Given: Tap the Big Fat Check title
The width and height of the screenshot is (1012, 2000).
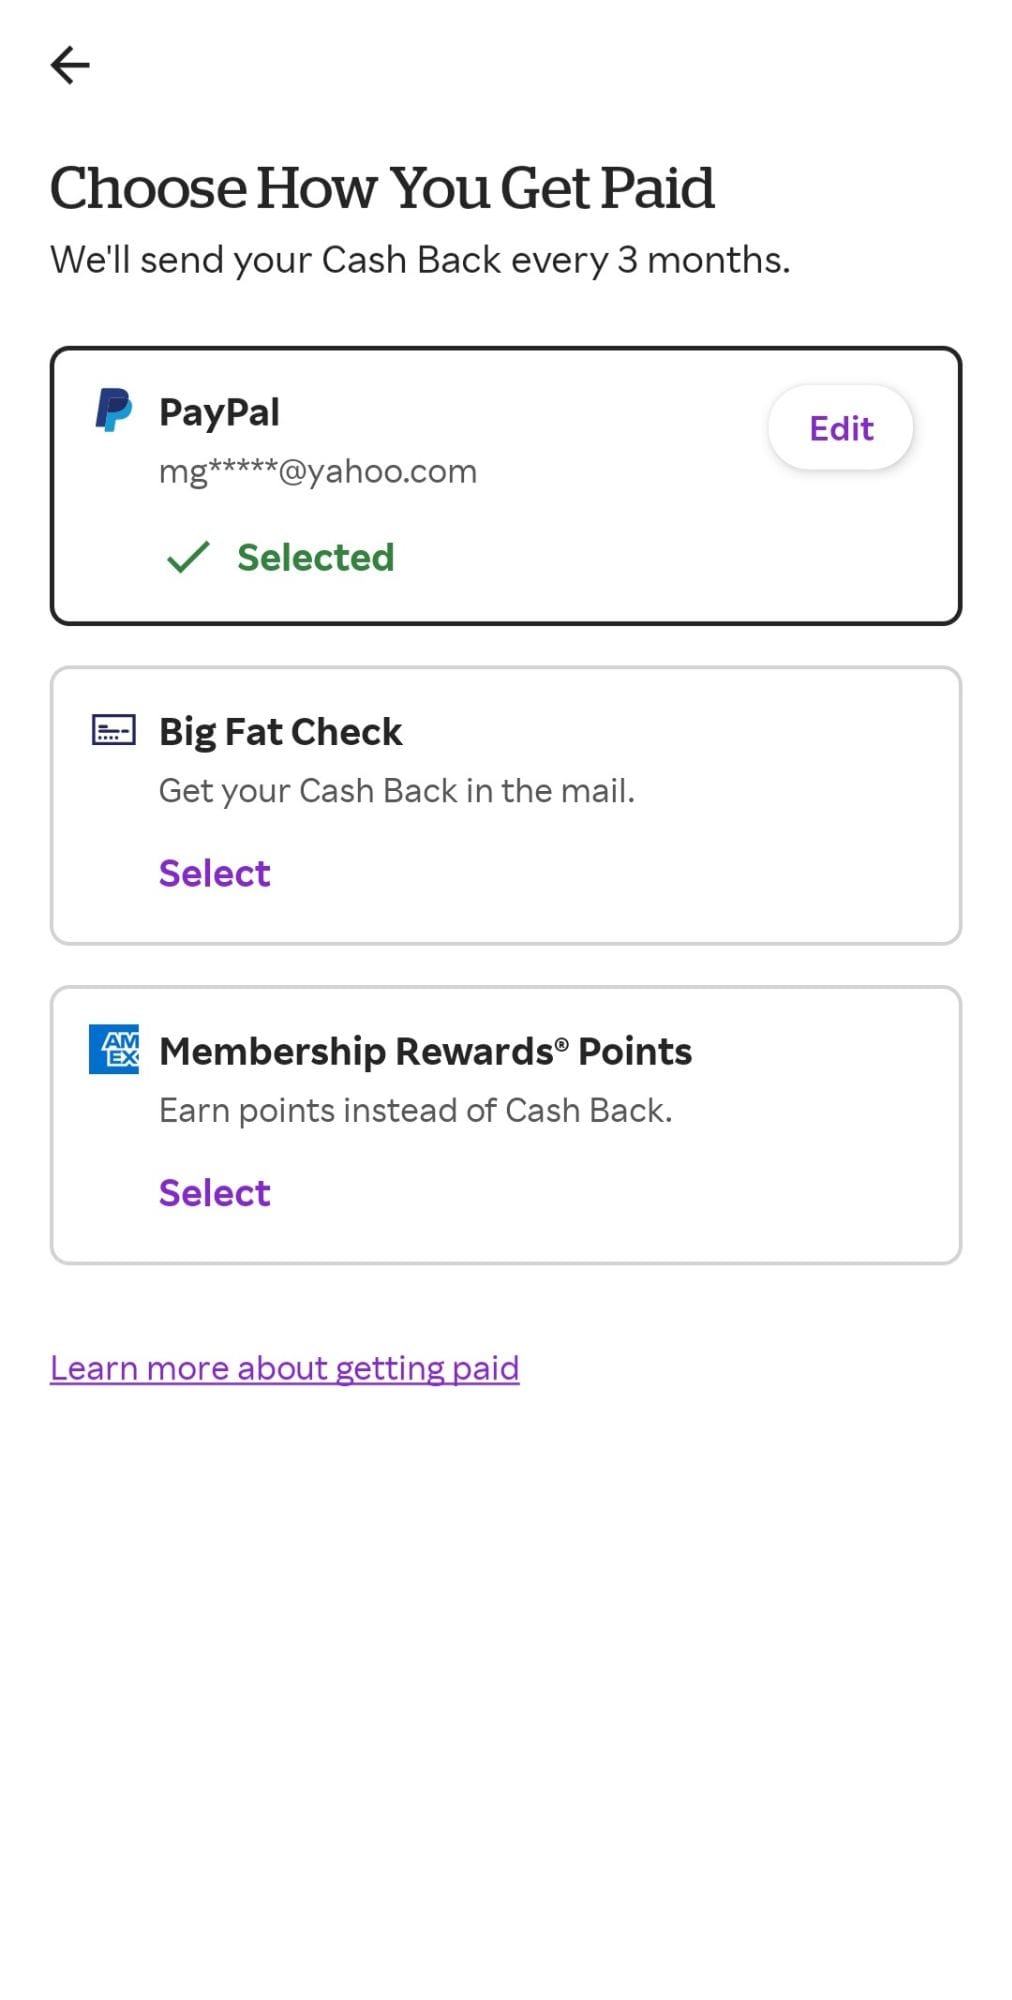Looking at the screenshot, I should click(280, 732).
